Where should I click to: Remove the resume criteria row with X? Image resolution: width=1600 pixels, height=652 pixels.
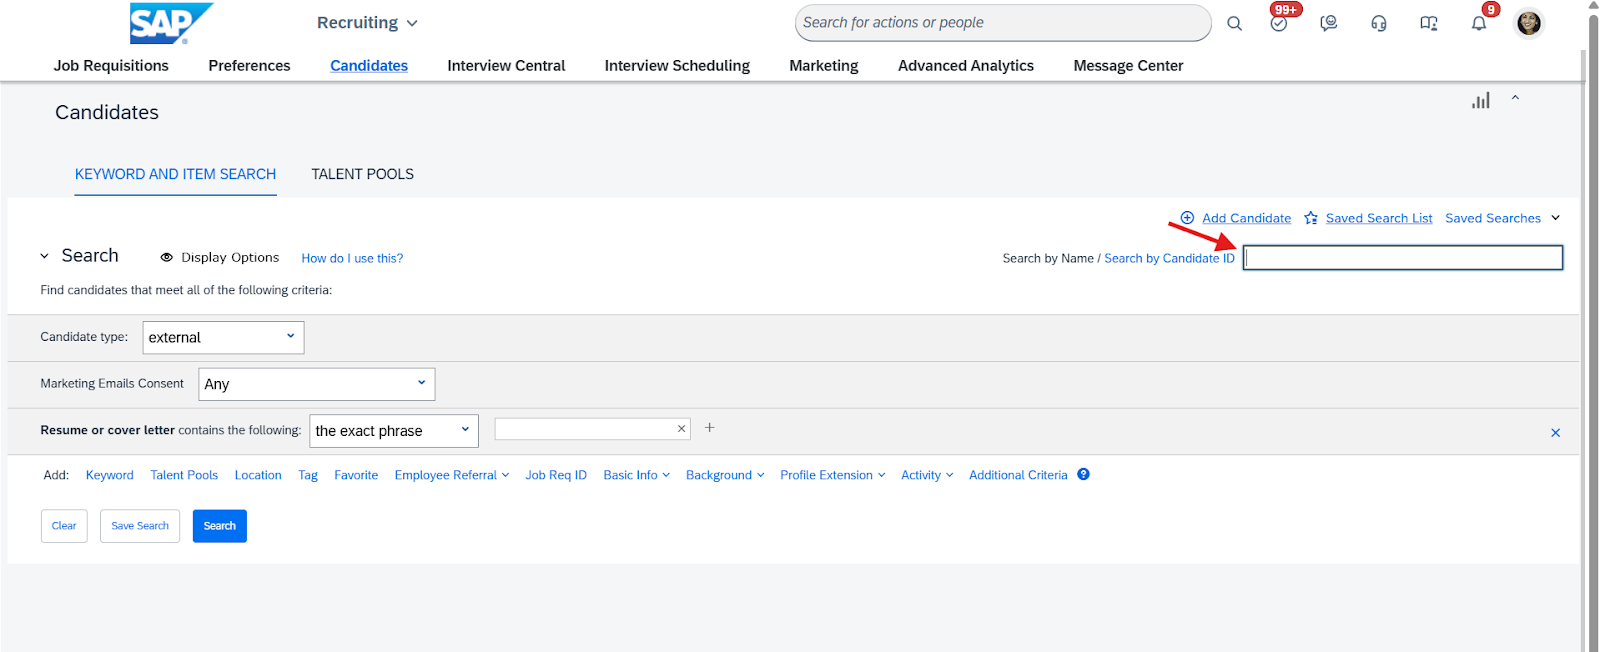1555,433
